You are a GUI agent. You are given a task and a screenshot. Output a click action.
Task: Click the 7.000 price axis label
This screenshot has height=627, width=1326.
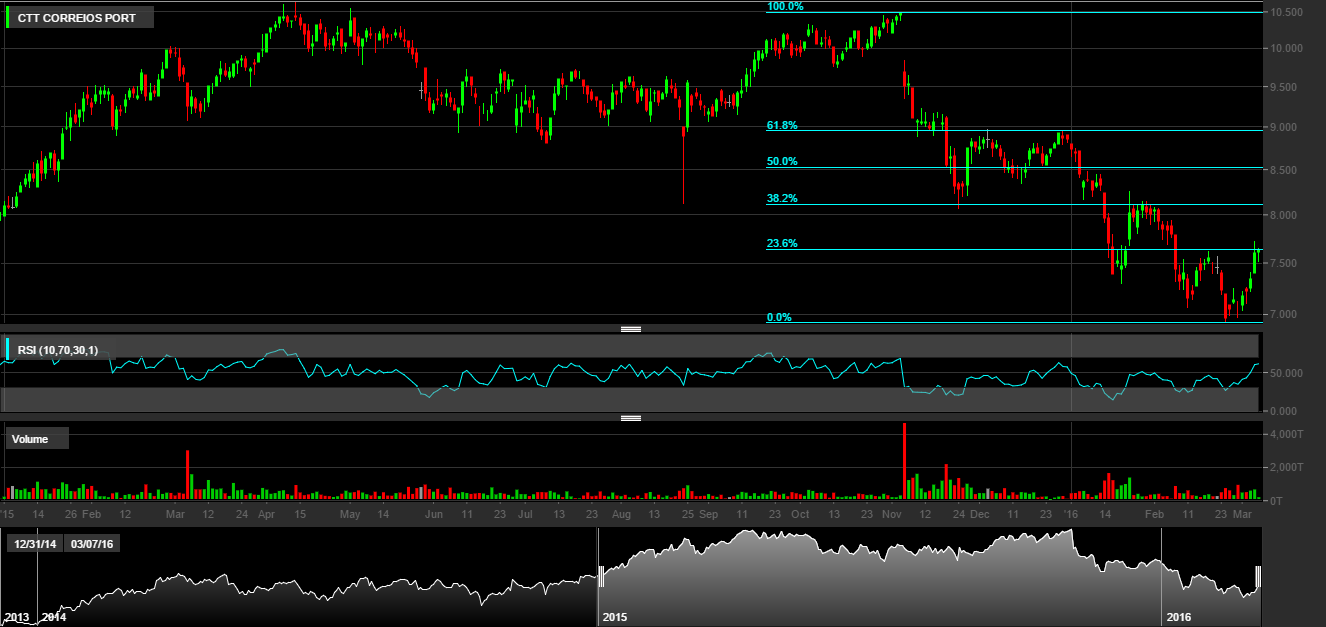tap(1285, 315)
